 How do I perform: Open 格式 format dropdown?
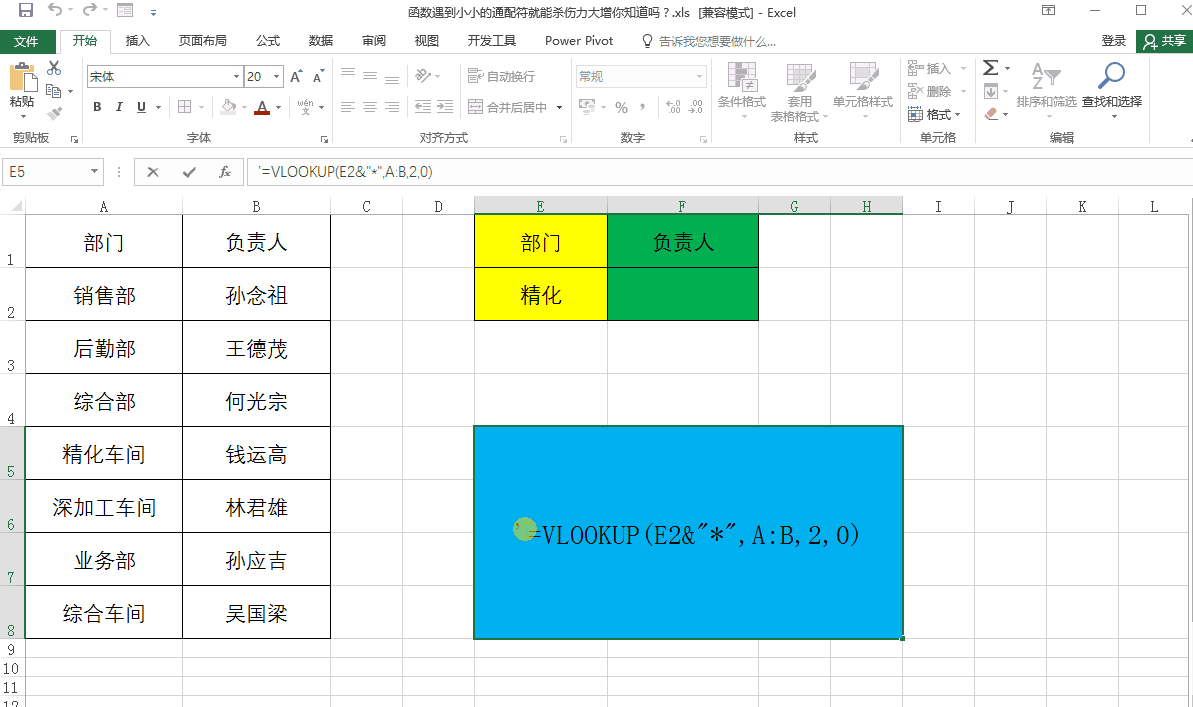pyautogui.click(x=934, y=114)
